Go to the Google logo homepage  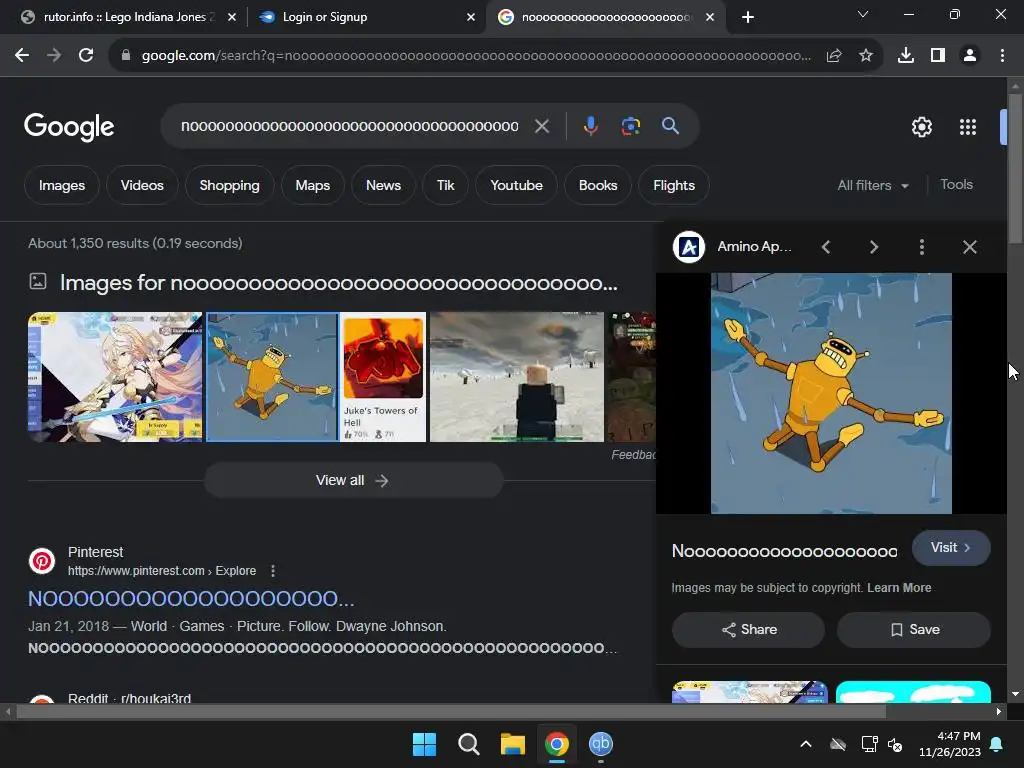click(x=69, y=127)
